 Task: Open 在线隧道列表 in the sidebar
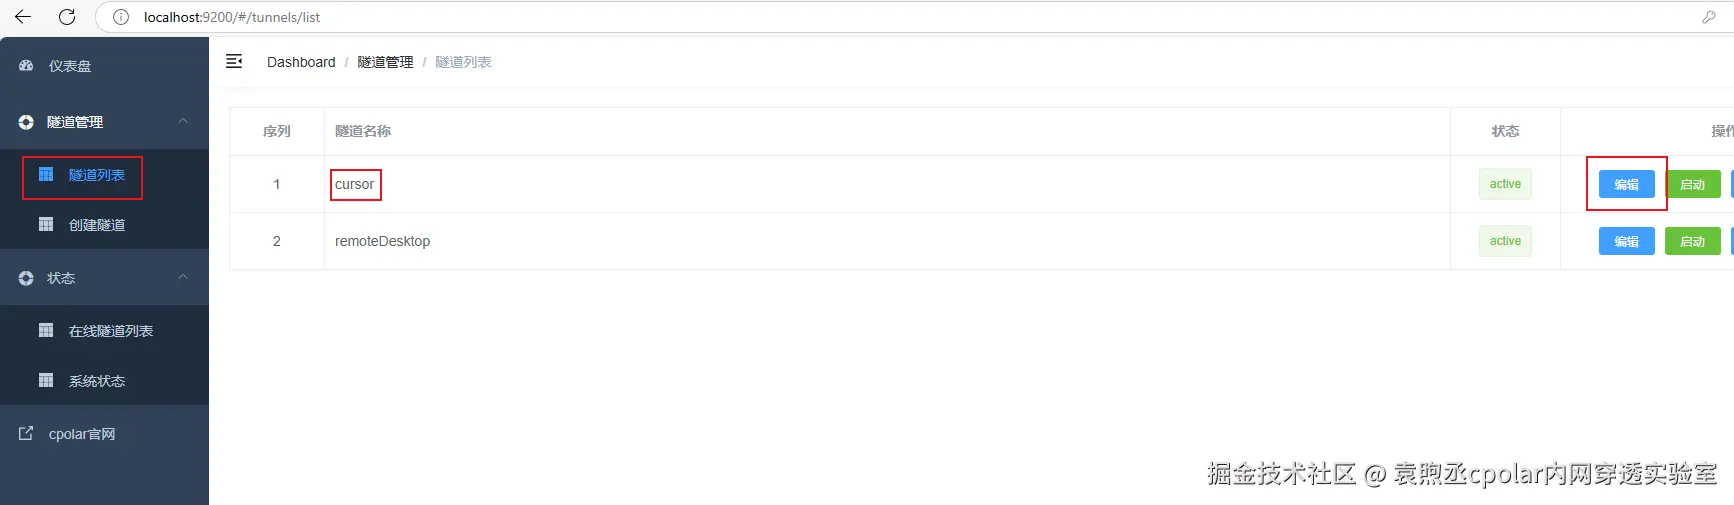click(110, 331)
